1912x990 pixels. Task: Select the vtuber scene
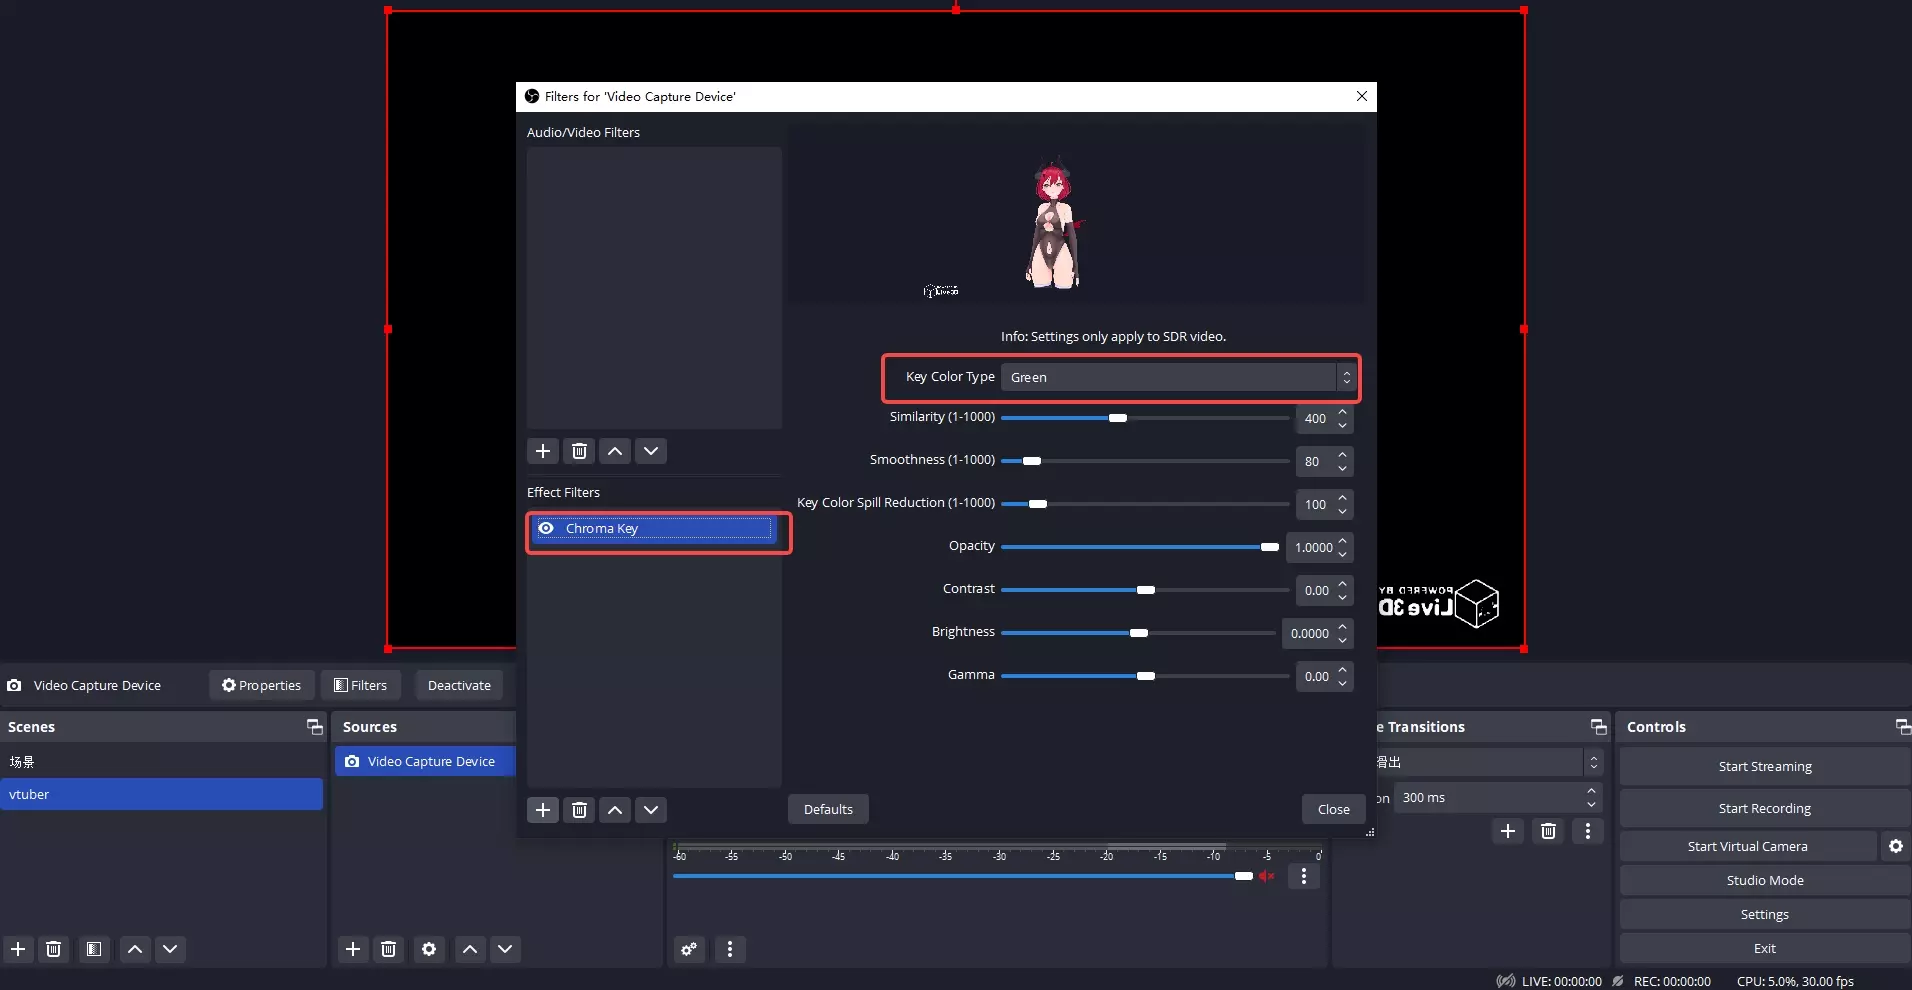[161, 794]
